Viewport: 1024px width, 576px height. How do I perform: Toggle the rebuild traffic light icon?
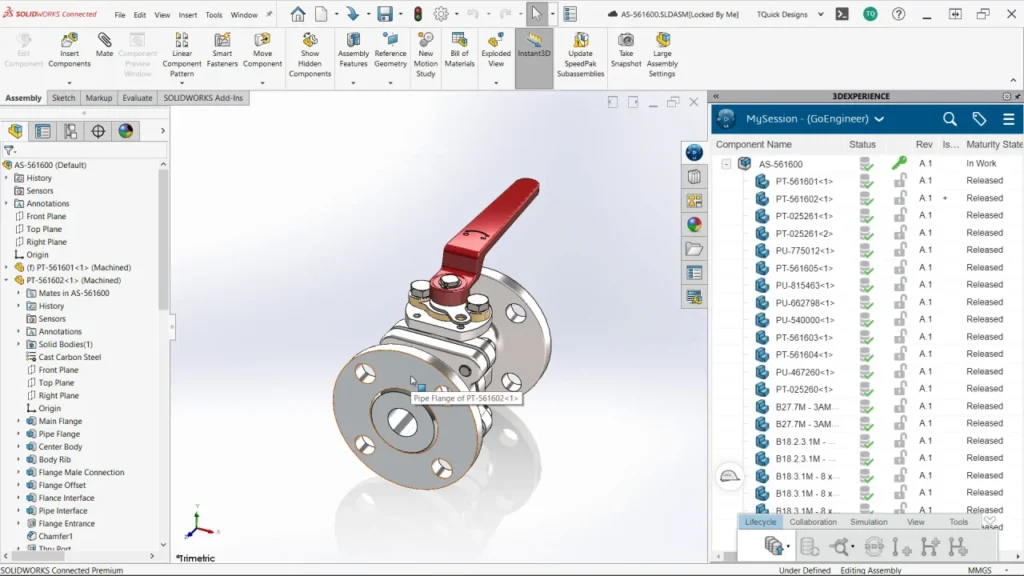[x=416, y=15]
